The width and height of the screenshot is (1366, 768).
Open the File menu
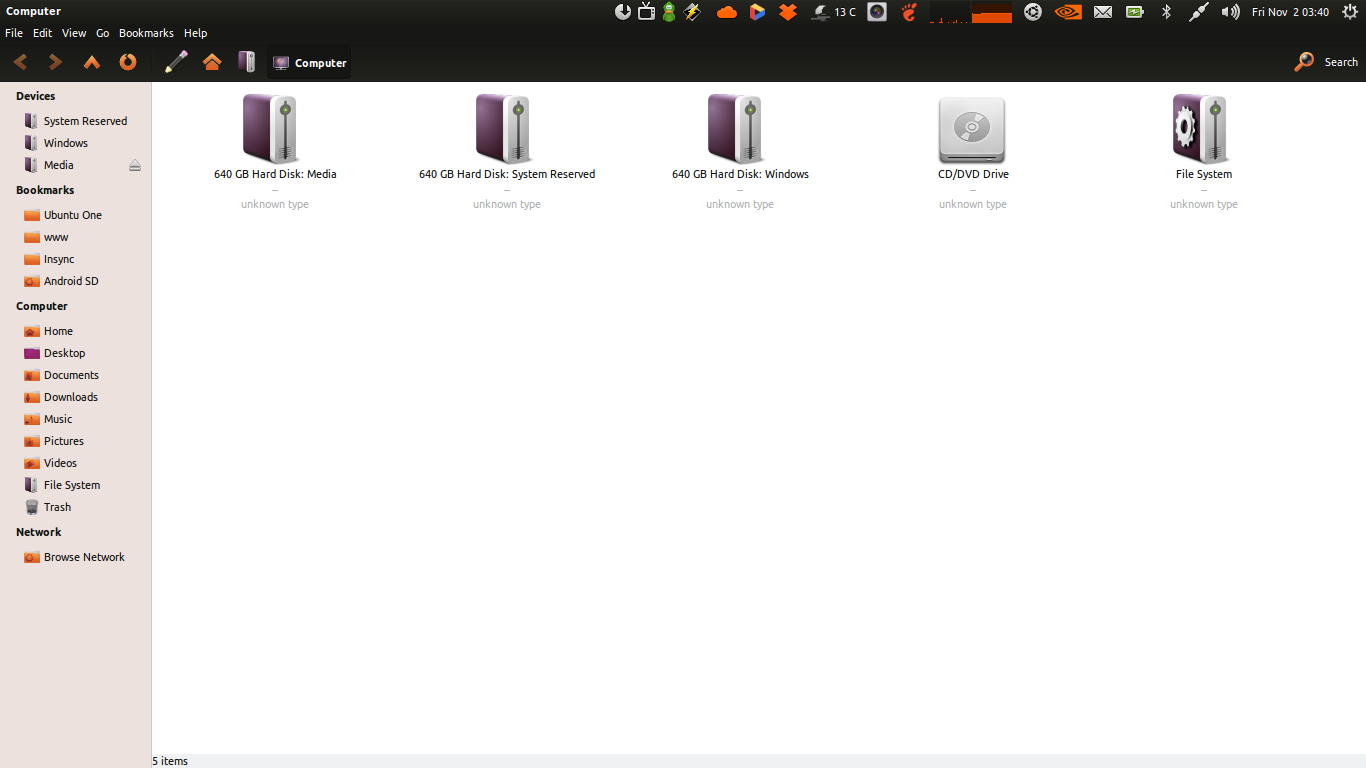point(14,33)
